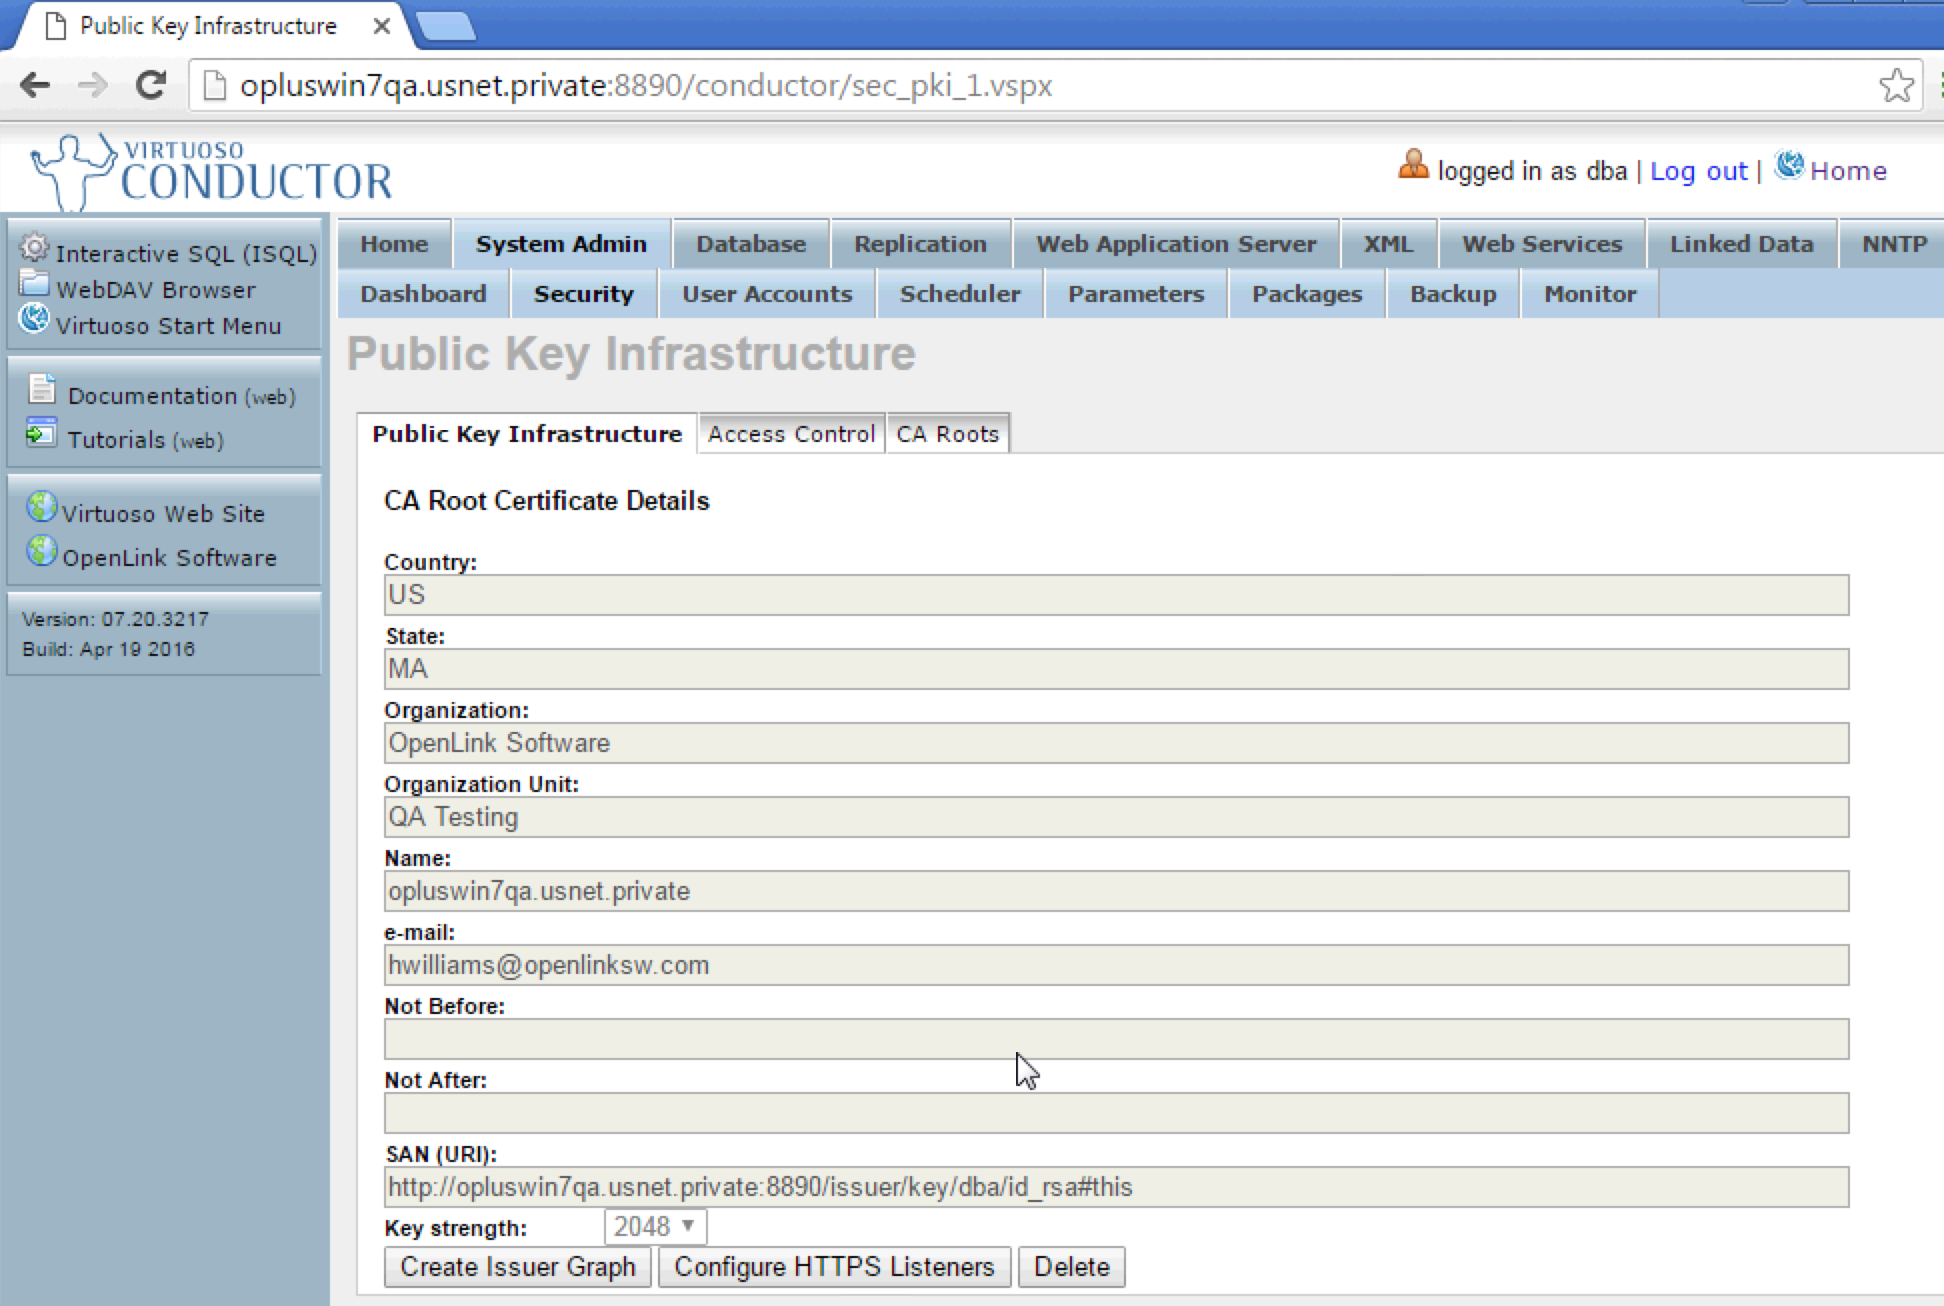The width and height of the screenshot is (1944, 1306).
Task: Click the OpenLink Software globe icon
Action: pos(41,551)
